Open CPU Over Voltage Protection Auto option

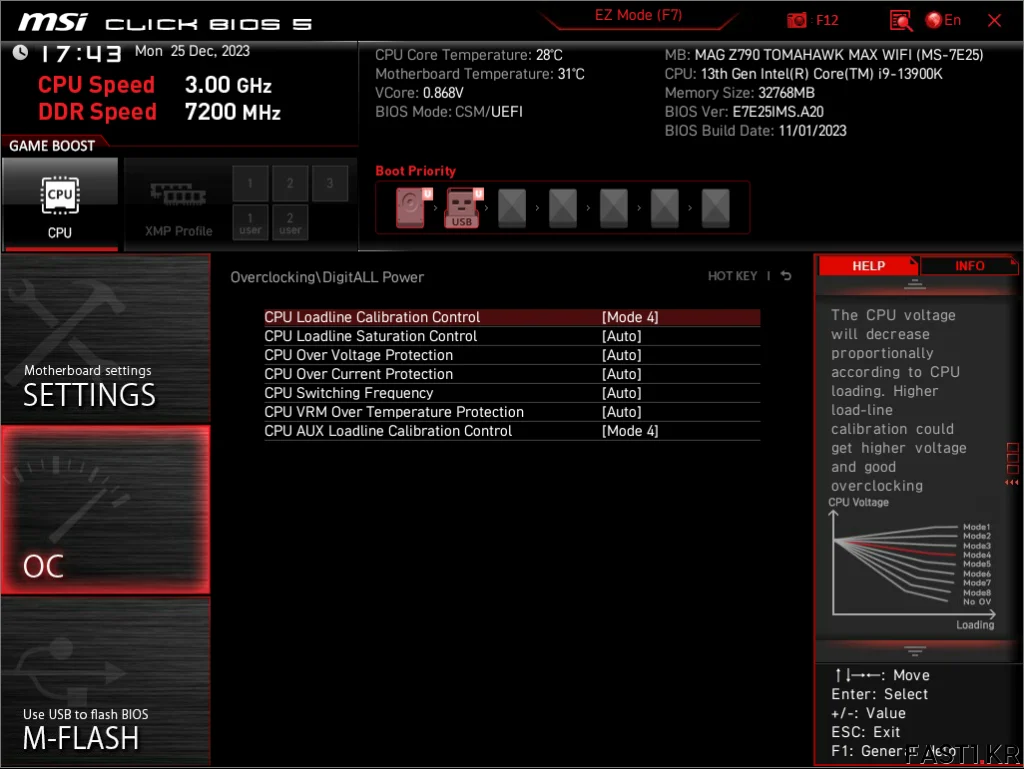pos(621,355)
